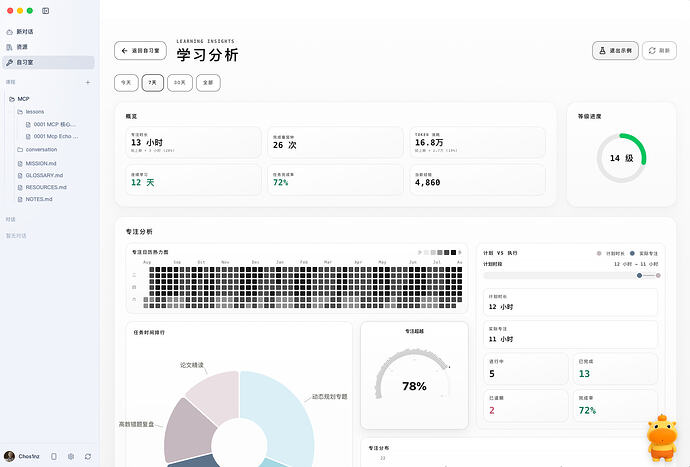The width and height of the screenshot is (690, 467).
Task: Click the Chosfnz user avatar
Action: 9,456
